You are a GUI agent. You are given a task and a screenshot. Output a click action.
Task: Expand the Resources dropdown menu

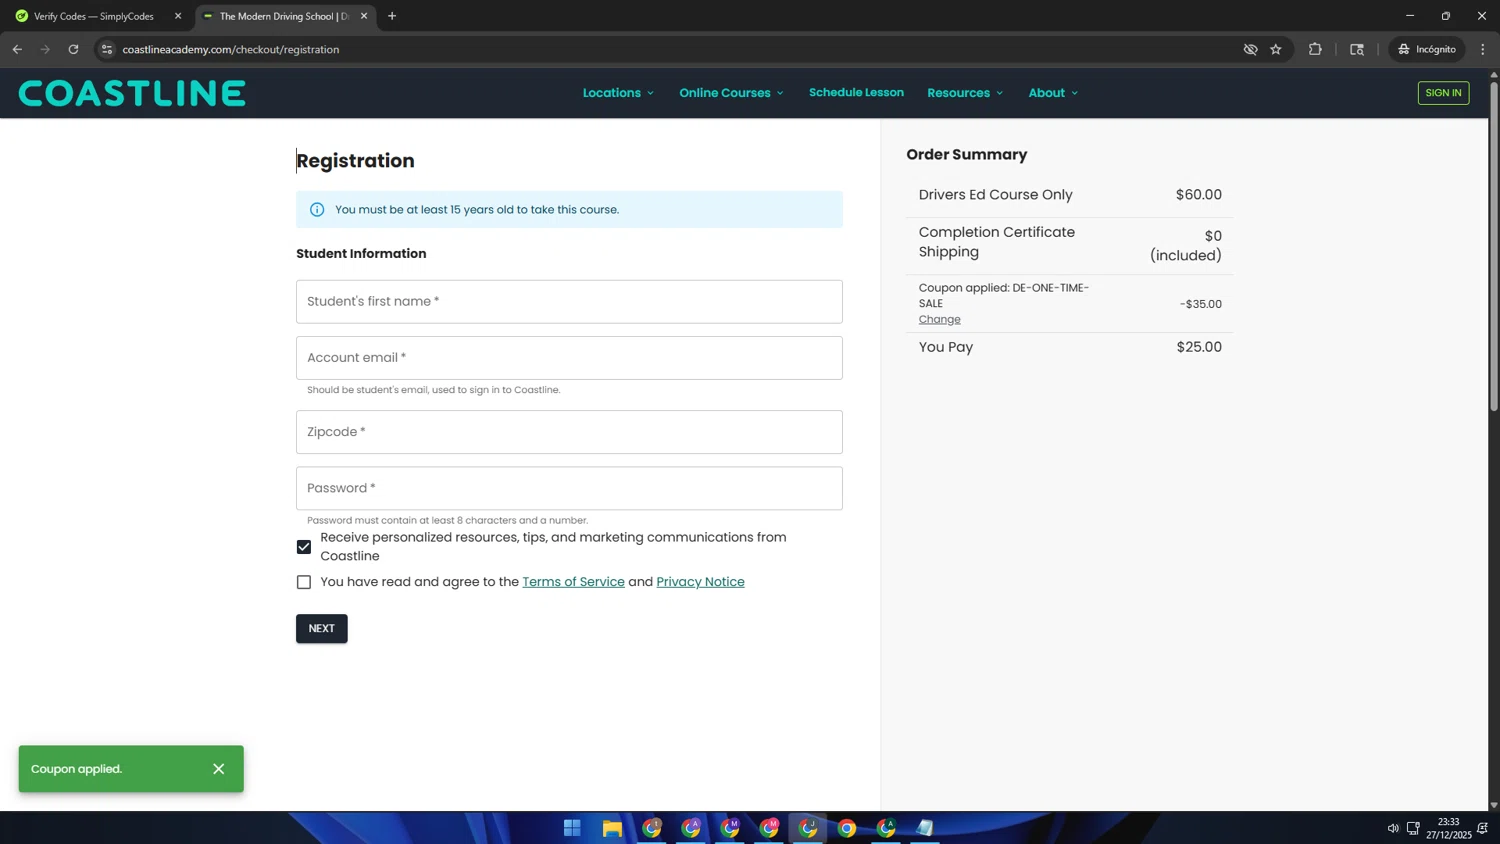pos(965,93)
